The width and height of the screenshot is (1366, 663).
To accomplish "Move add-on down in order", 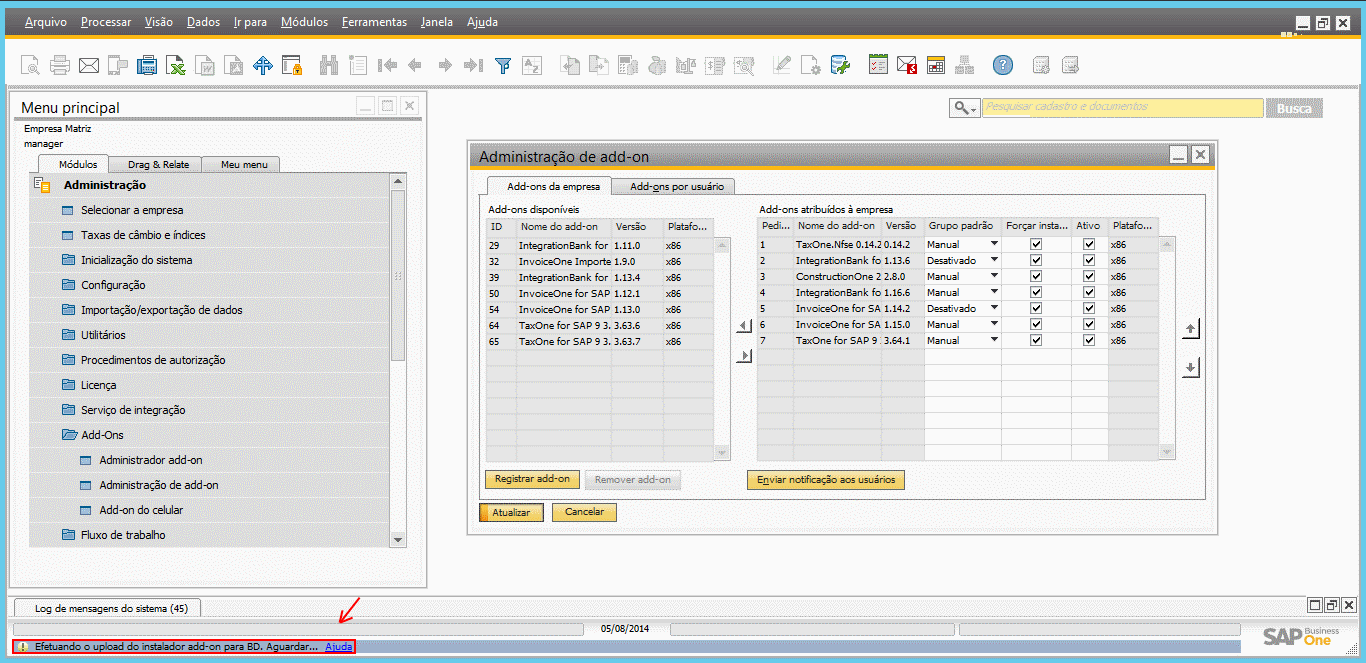I will (1190, 368).
